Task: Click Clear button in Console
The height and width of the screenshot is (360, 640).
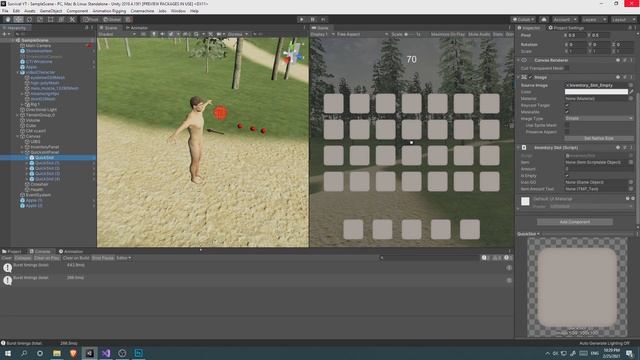Action: tap(7, 258)
